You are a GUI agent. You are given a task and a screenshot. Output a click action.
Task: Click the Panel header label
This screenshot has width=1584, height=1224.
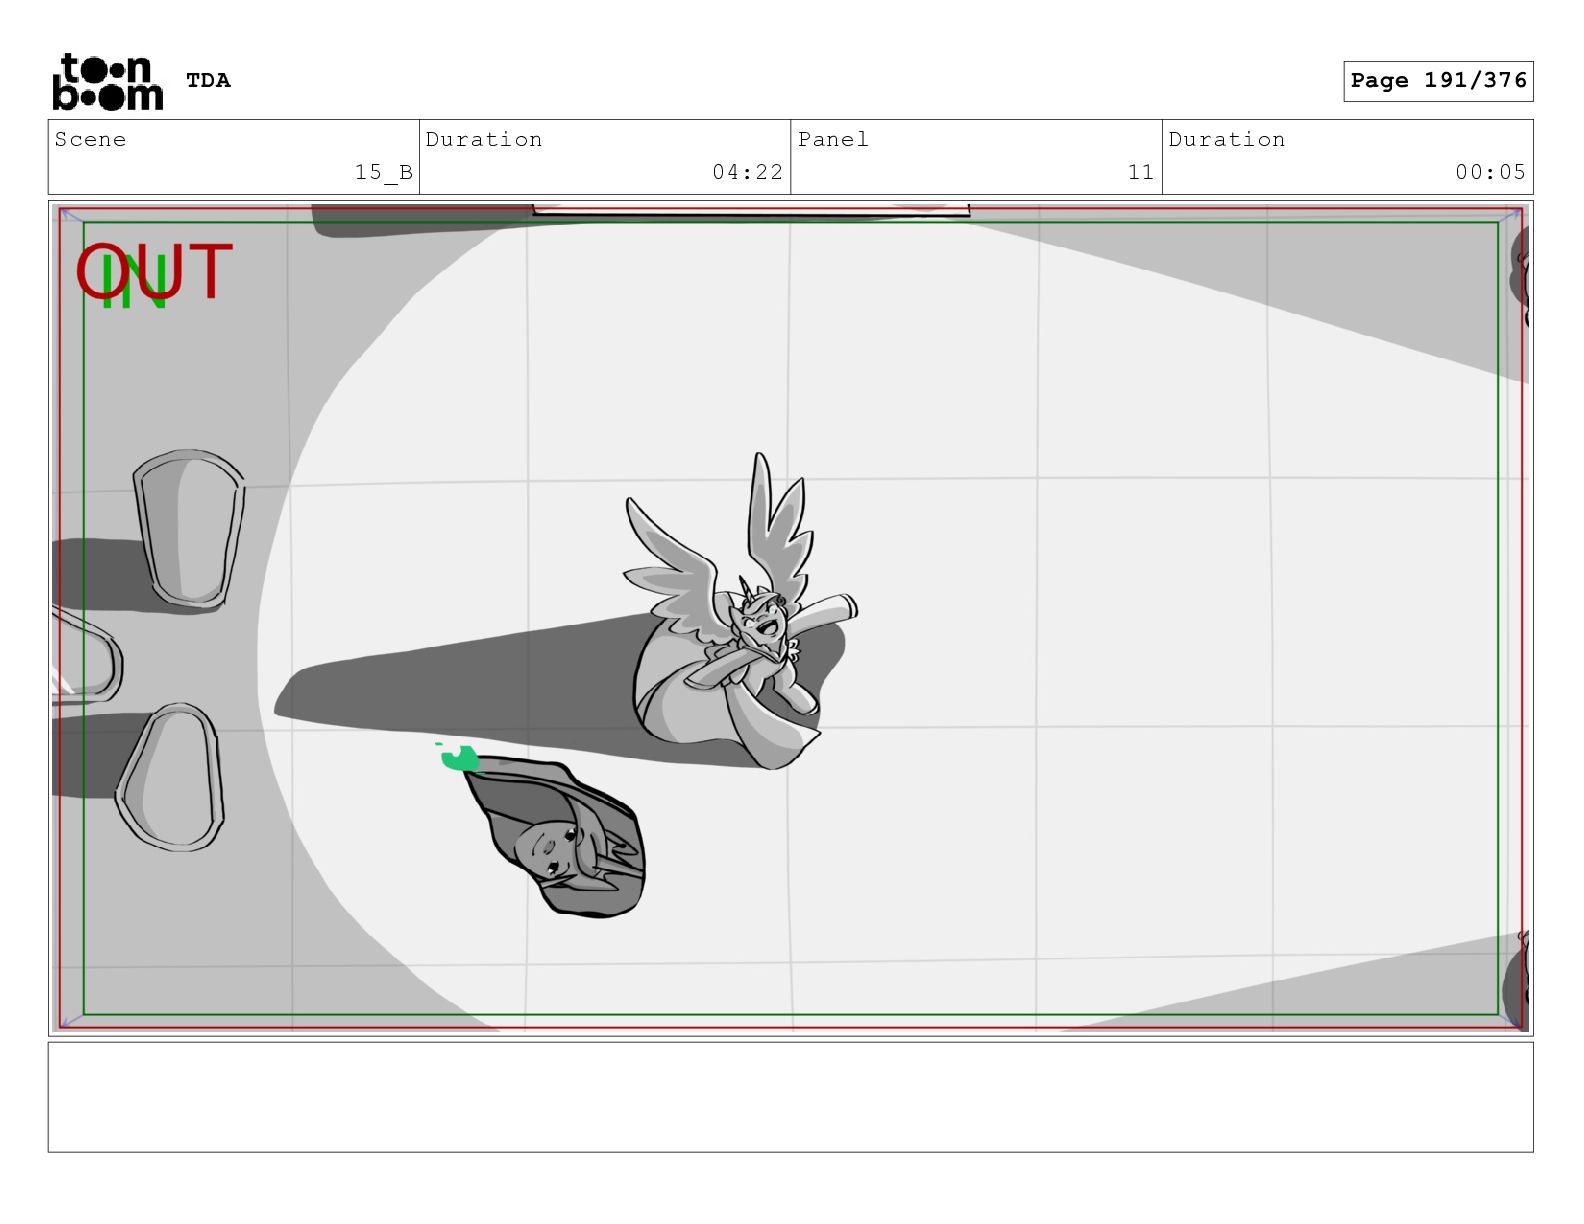click(833, 139)
